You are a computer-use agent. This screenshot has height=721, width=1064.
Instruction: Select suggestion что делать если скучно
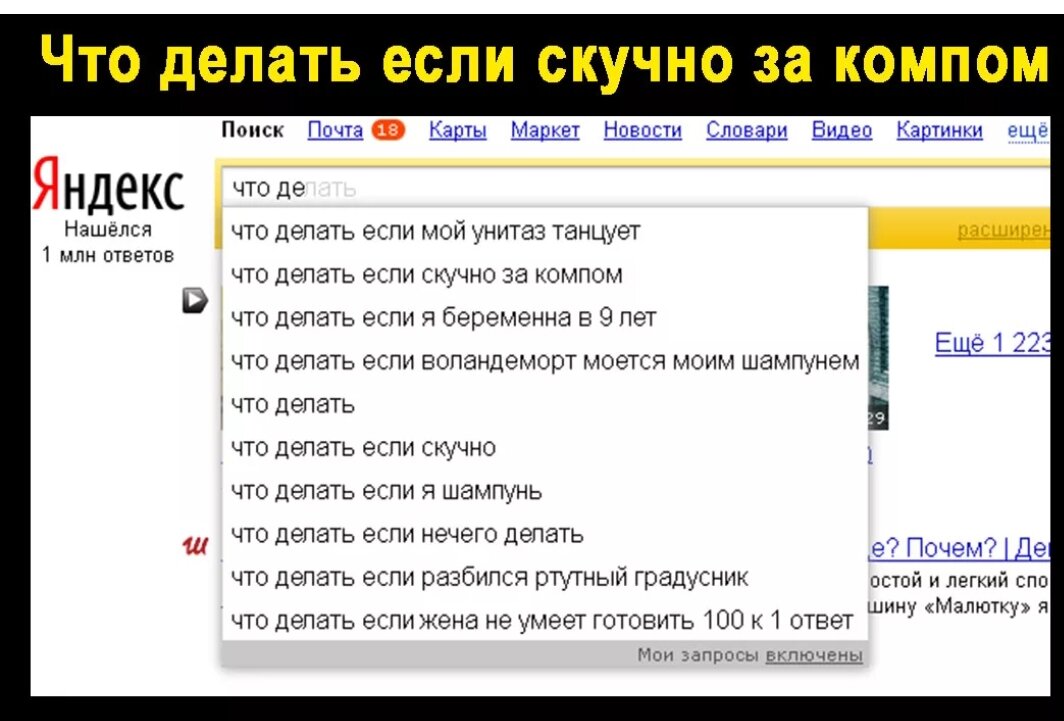pyautogui.click(x=545, y=448)
